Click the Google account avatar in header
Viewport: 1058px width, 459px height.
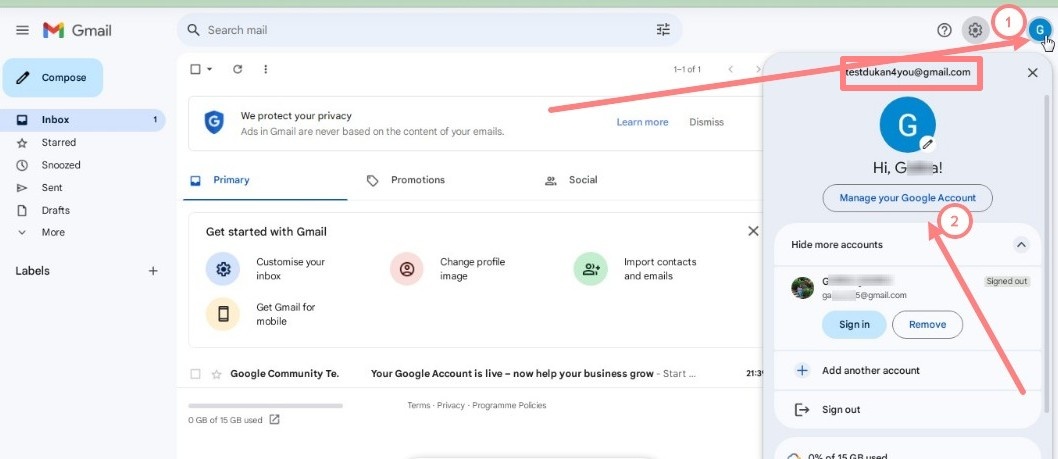[x=1040, y=30]
